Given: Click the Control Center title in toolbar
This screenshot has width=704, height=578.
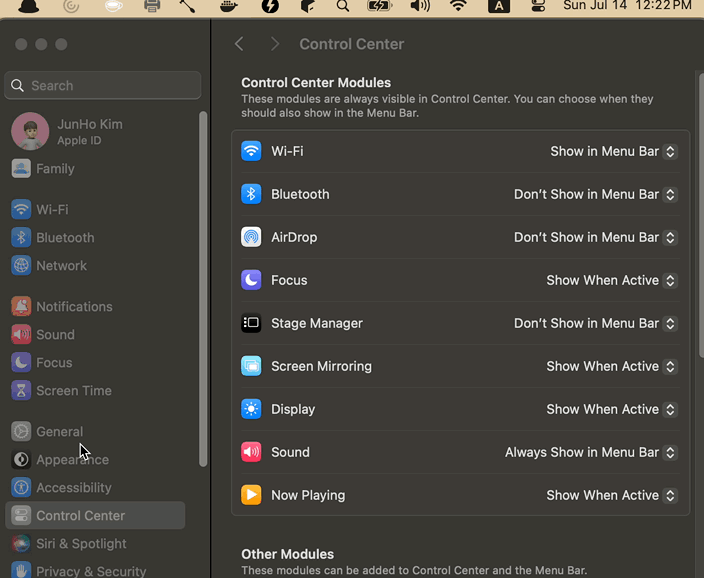Looking at the screenshot, I should point(352,44).
